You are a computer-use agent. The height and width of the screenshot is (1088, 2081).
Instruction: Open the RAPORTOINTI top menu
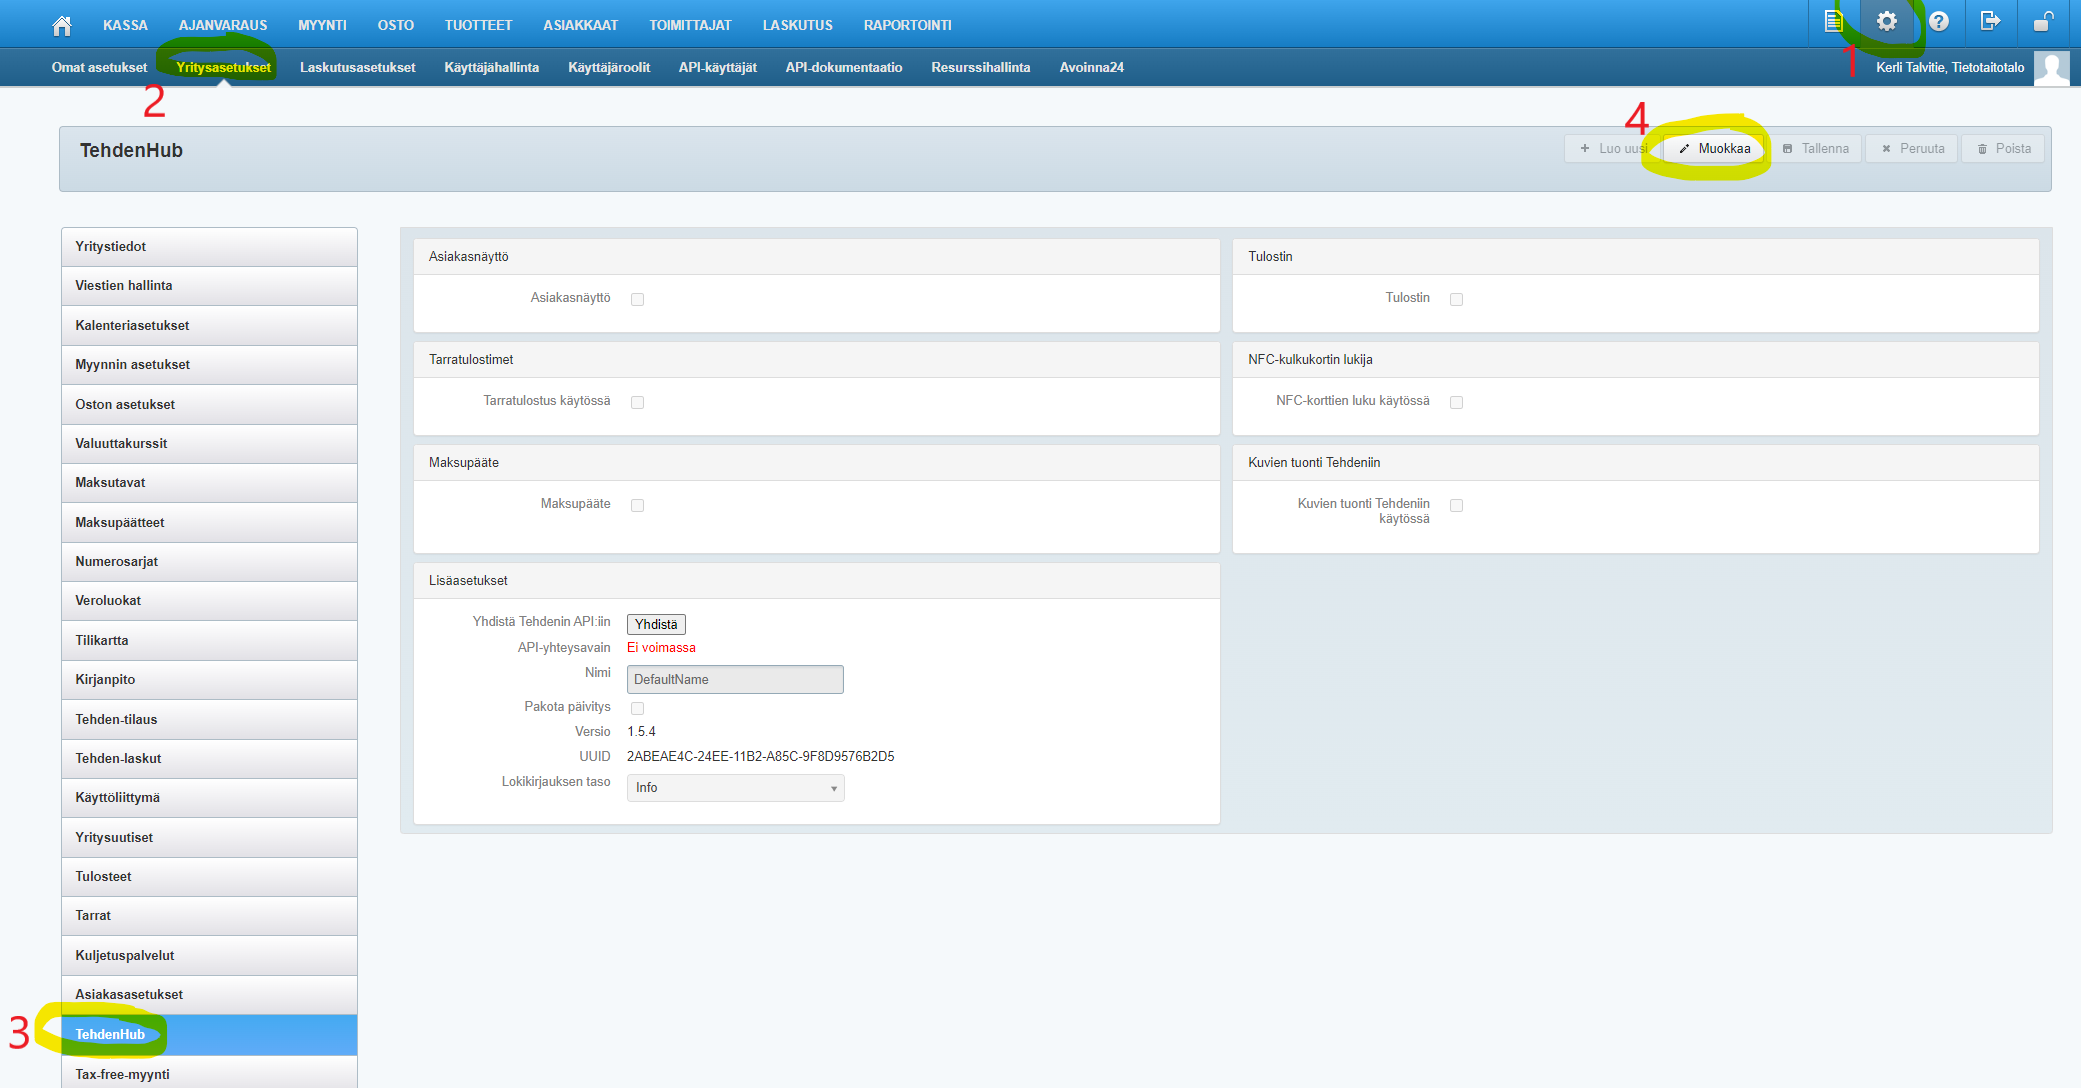pyautogui.click(x=907, y=25)
